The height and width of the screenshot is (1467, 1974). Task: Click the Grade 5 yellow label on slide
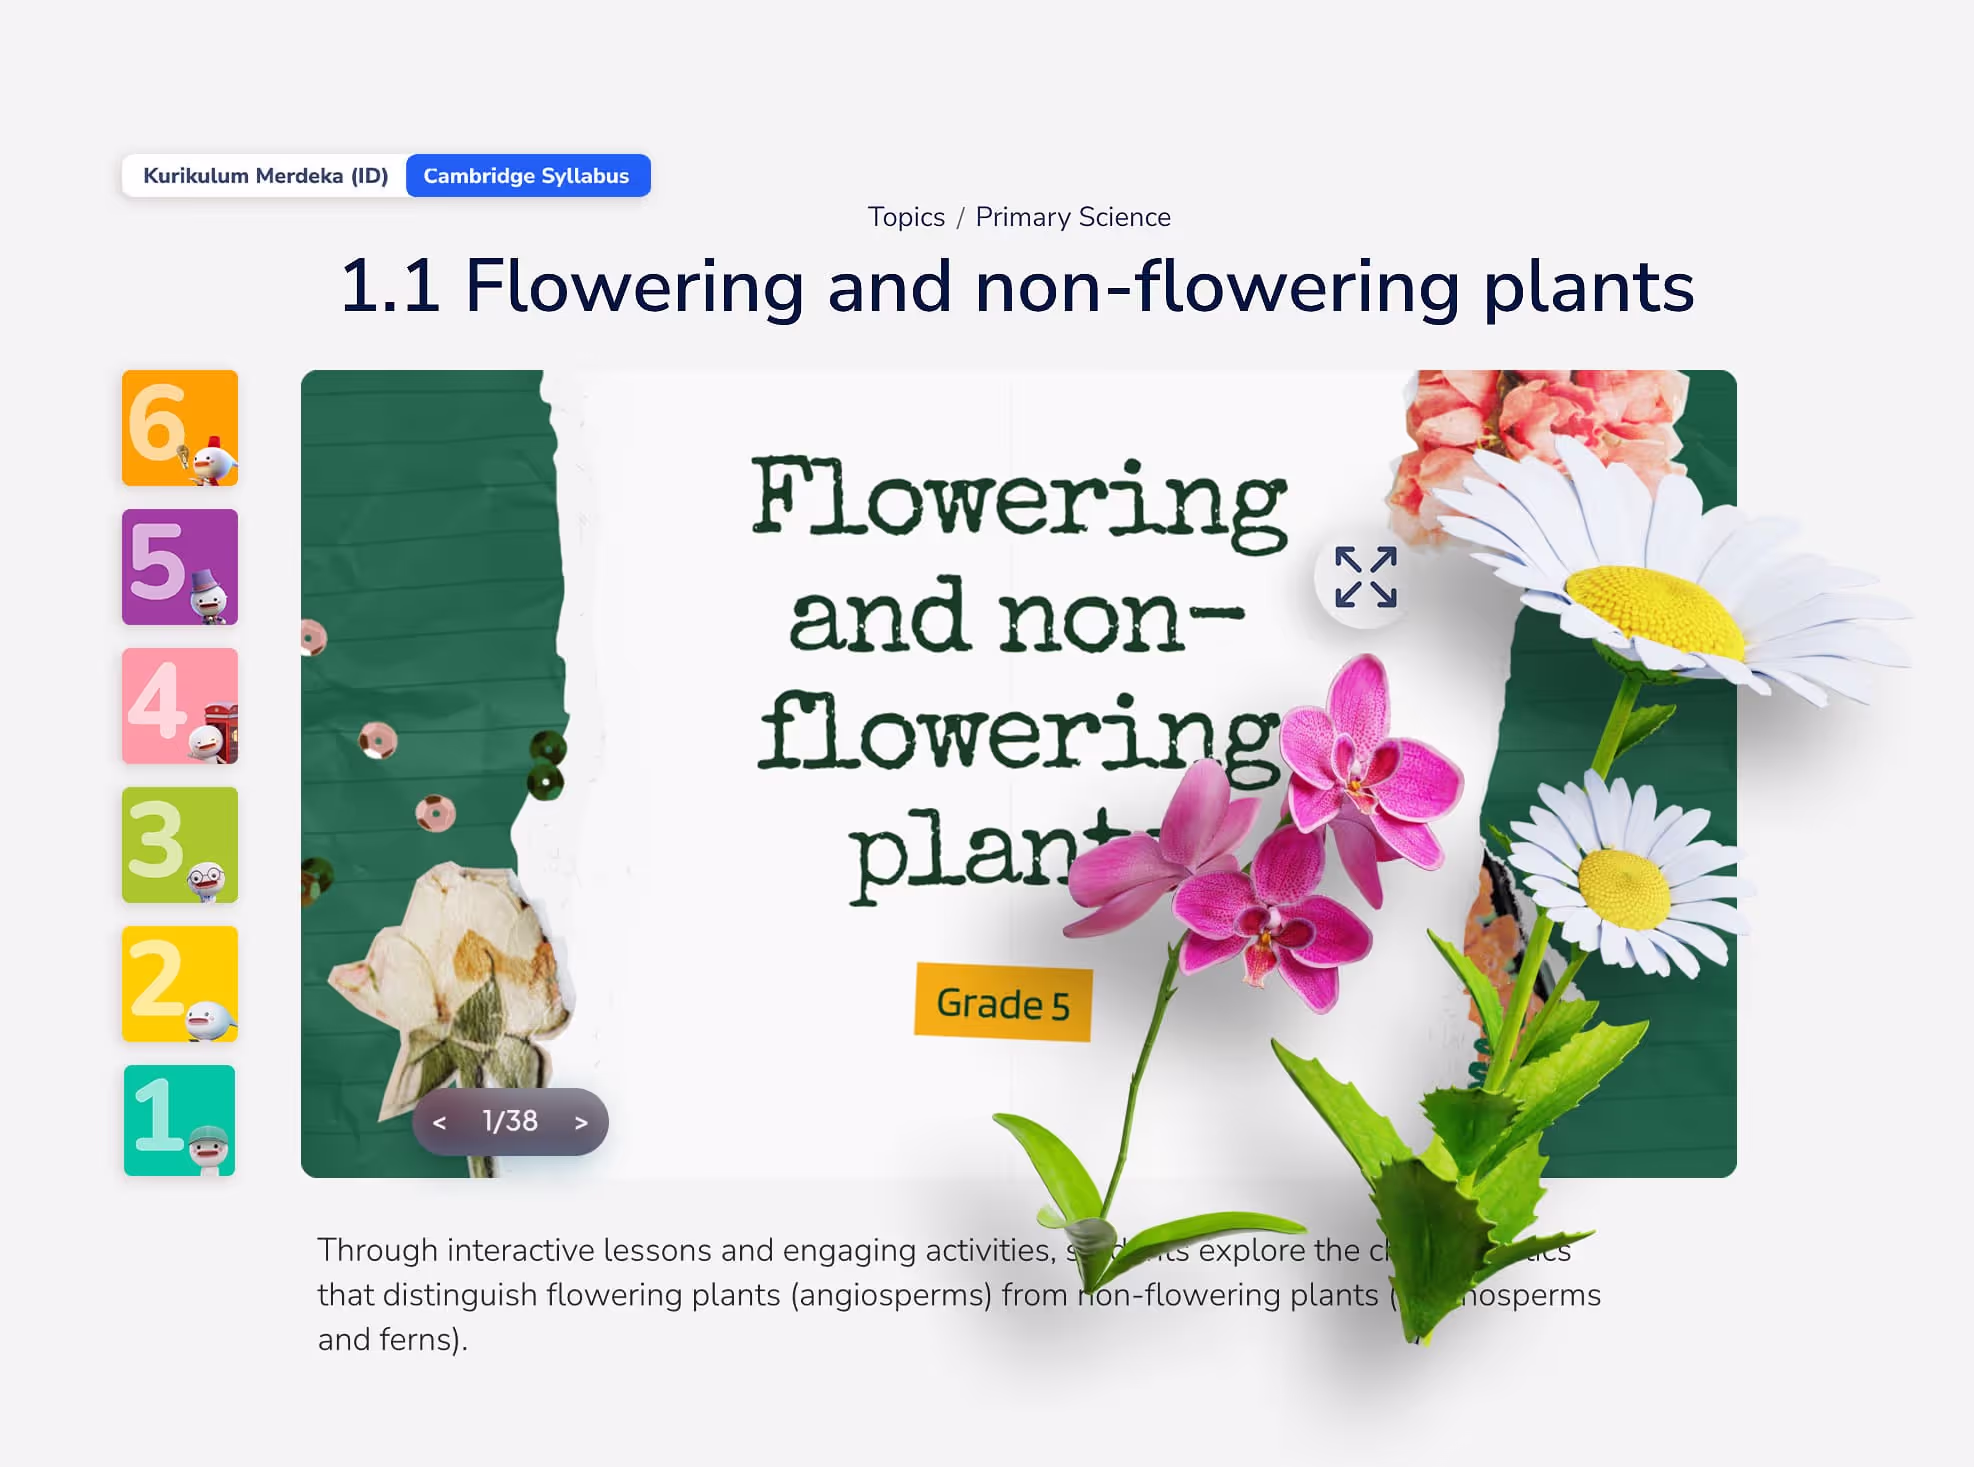pyautogui.click(x=1002, y=1003)
